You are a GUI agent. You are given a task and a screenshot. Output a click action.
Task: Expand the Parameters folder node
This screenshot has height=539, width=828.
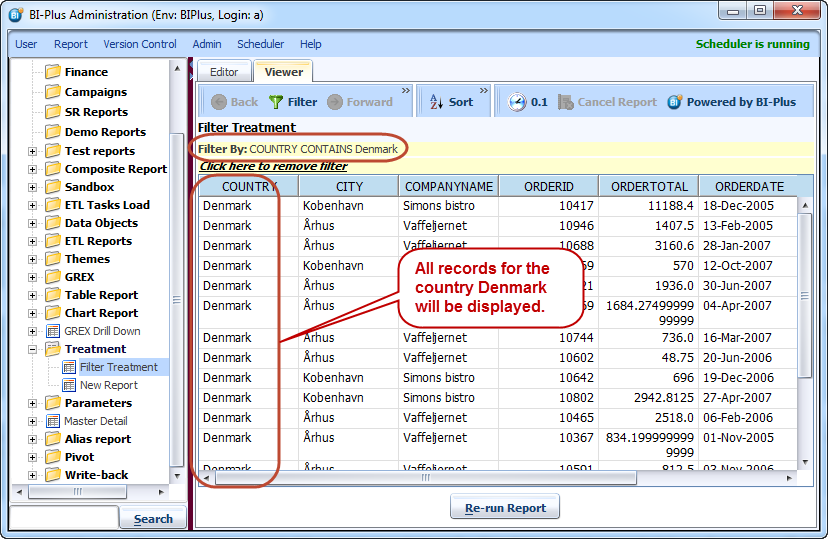pyautogui.click(x=32, y=403)
